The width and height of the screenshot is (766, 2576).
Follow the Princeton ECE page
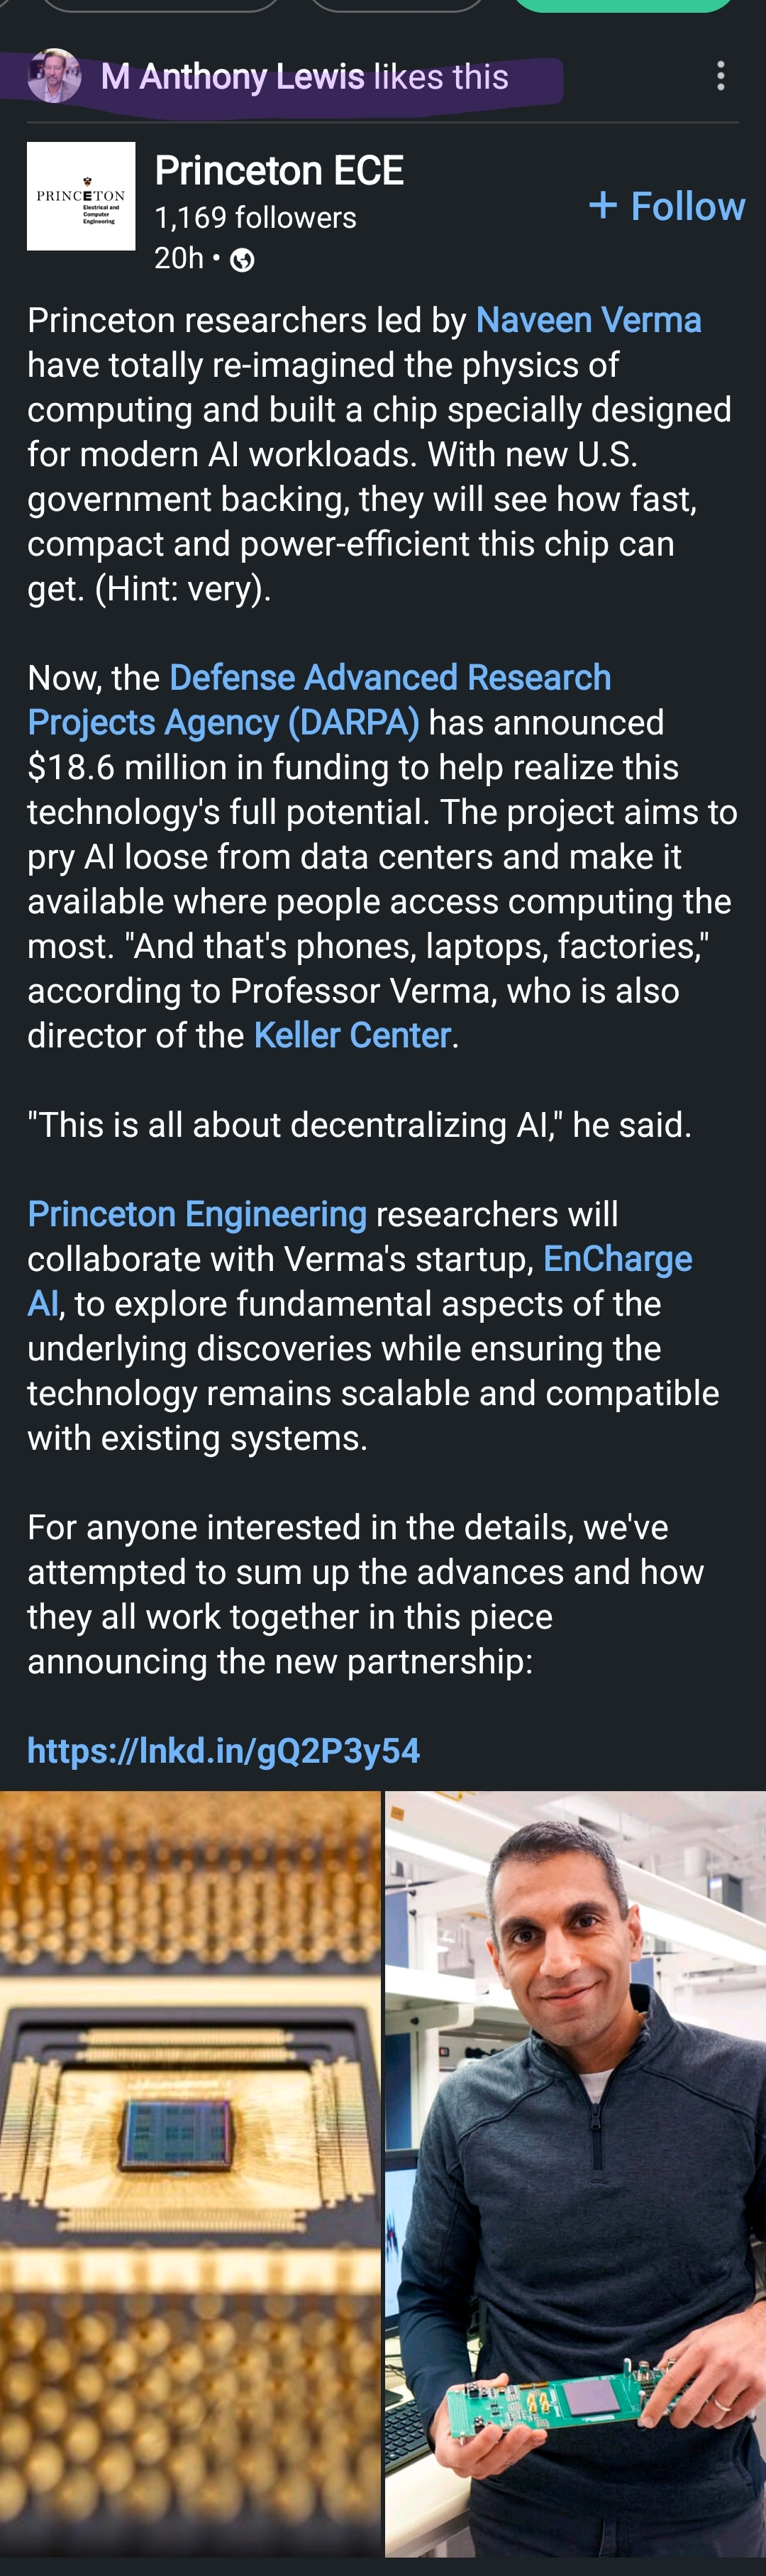[x=667, y=206]
